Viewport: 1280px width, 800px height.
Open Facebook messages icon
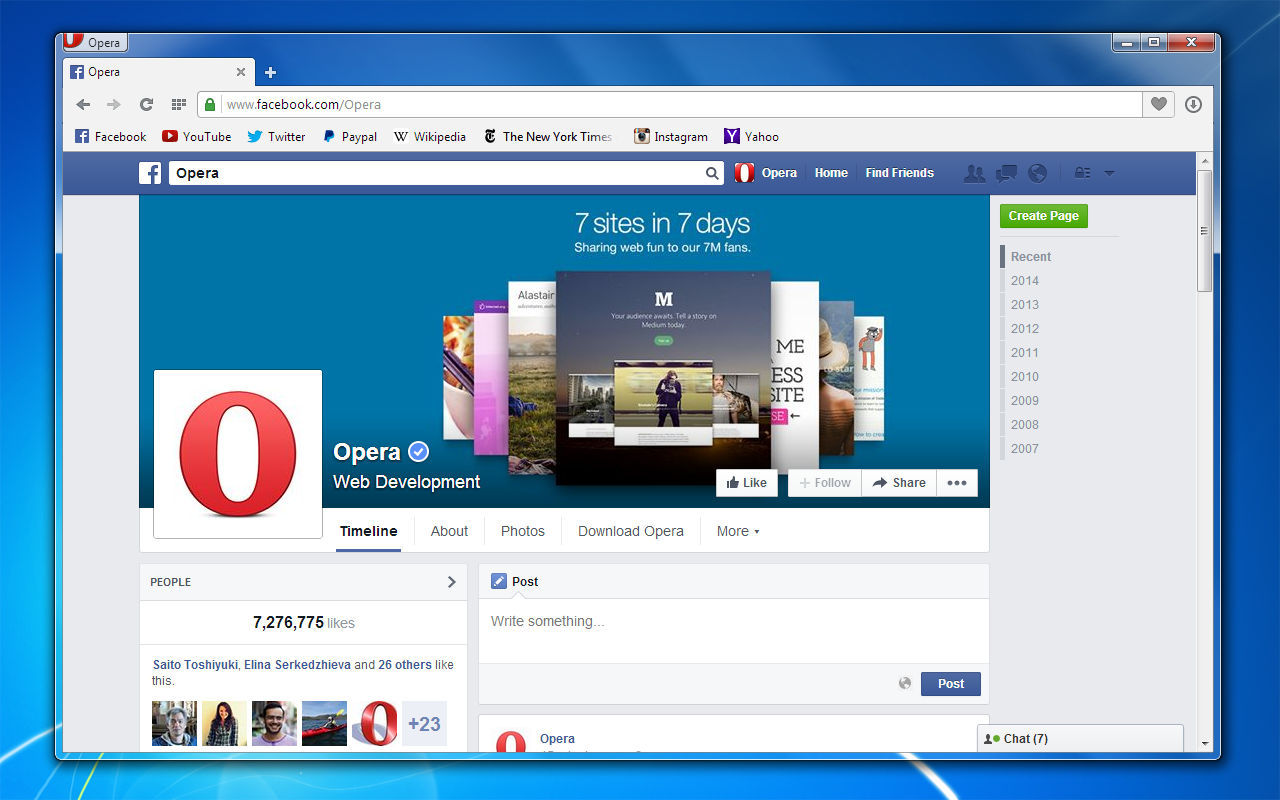pos(1006,173)
